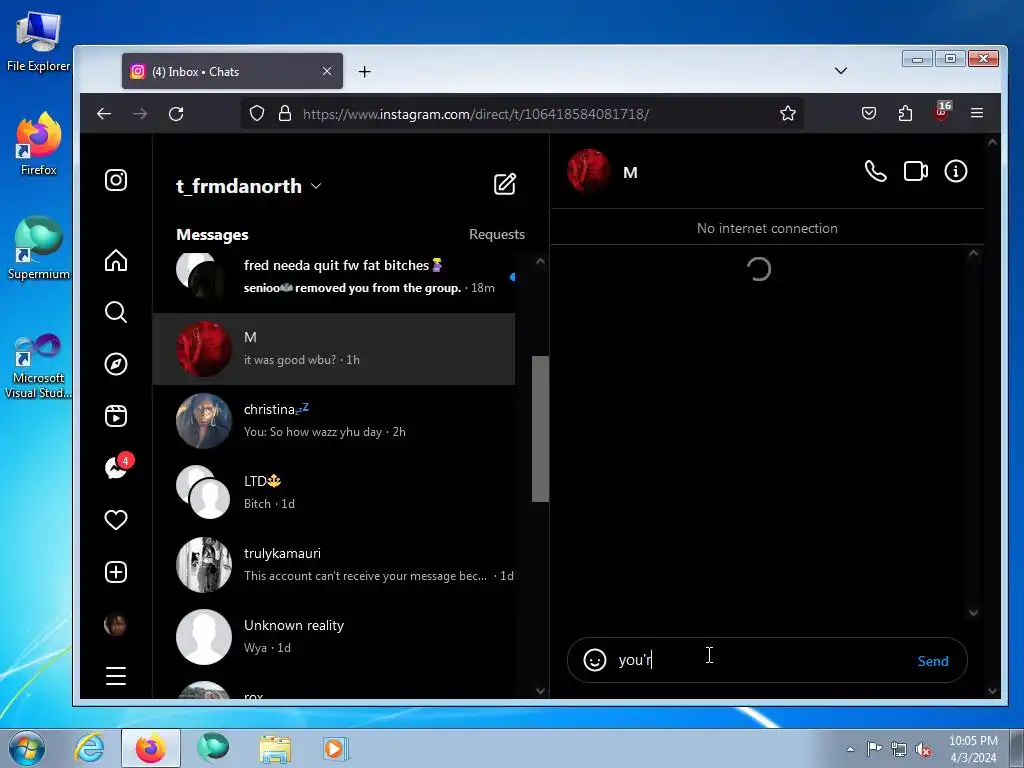
Task: Click chat list scroll down arrow
Action: 540,690
